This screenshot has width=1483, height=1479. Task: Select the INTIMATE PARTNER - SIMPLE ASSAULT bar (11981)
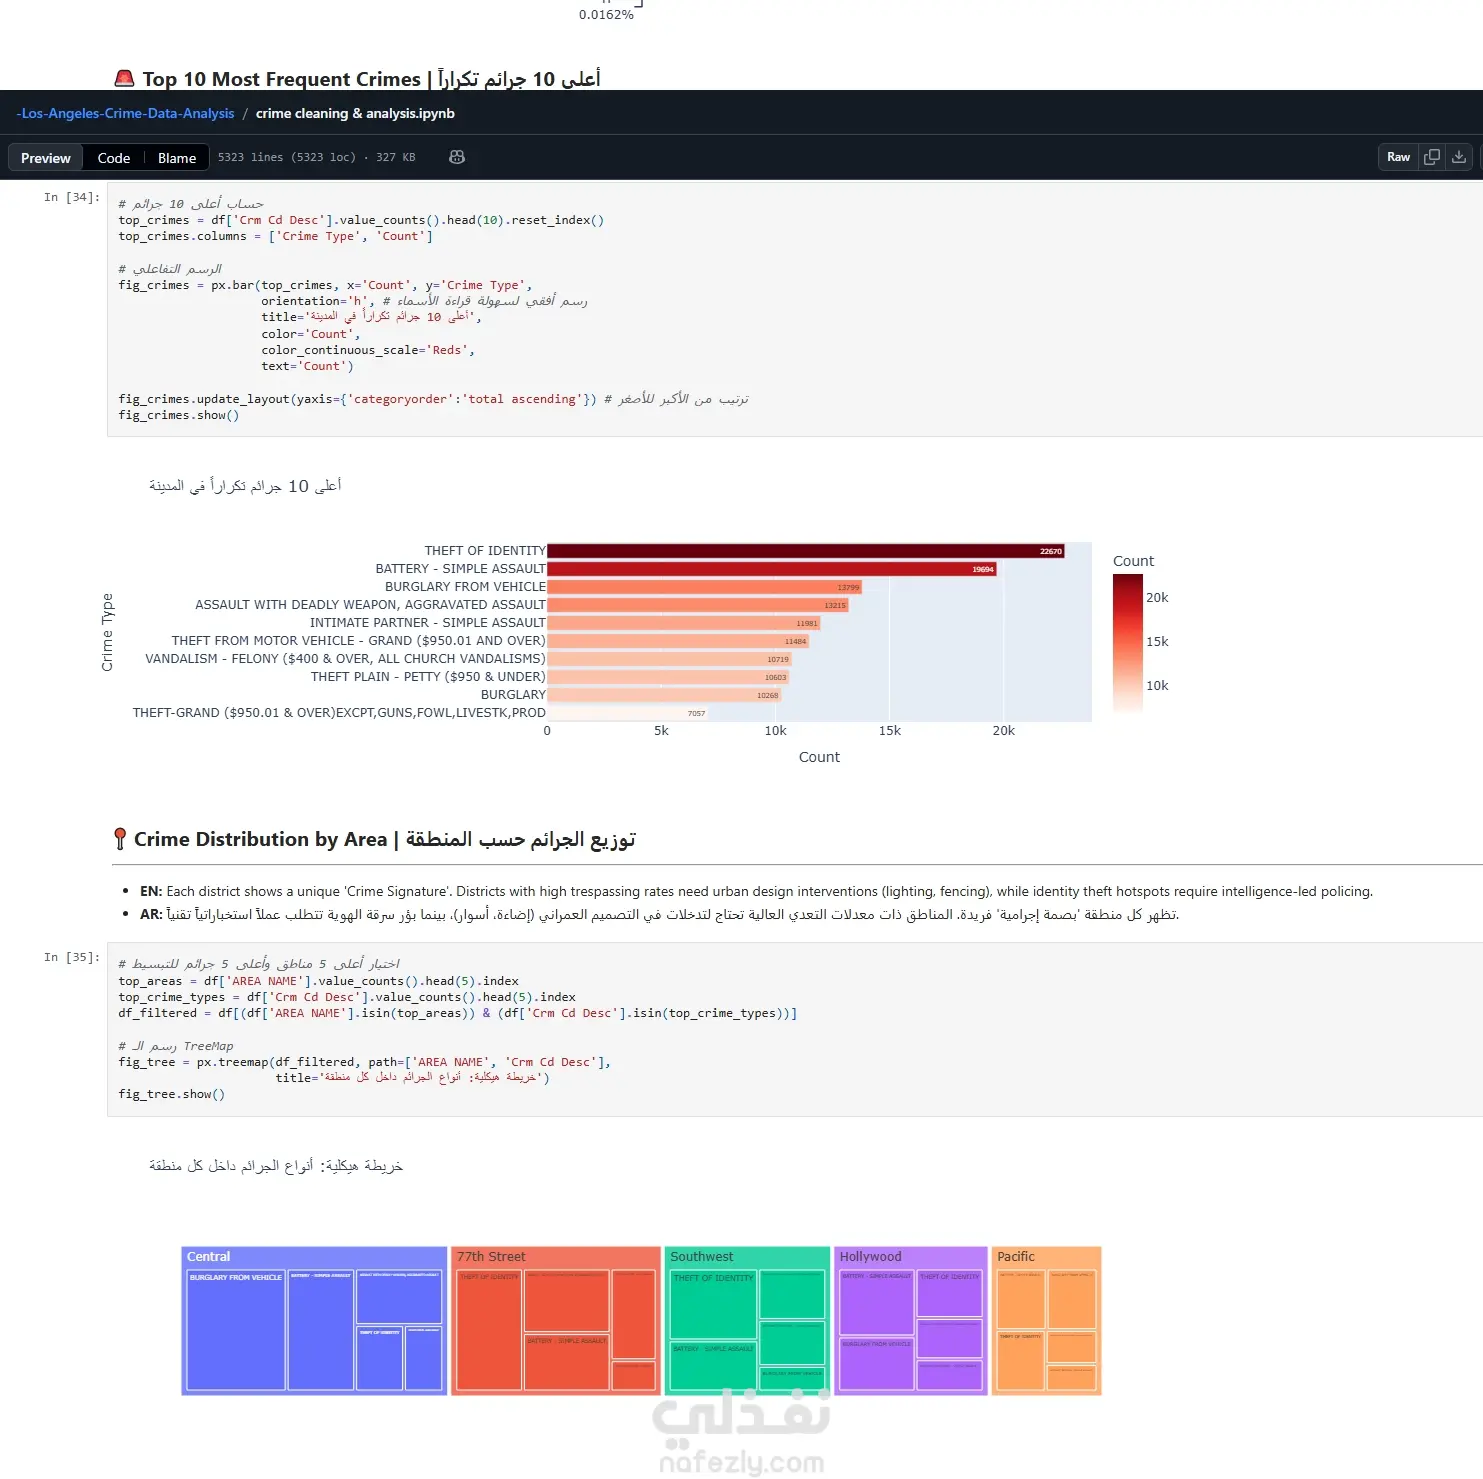[684, 623]
